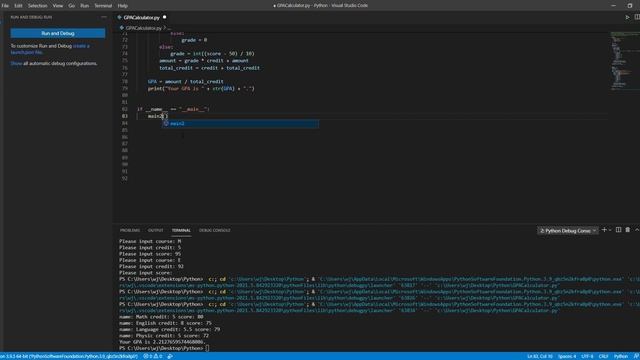Screen dimensions: 640x360
Task: Open the Run menu
Action: (x=84, y=6)
